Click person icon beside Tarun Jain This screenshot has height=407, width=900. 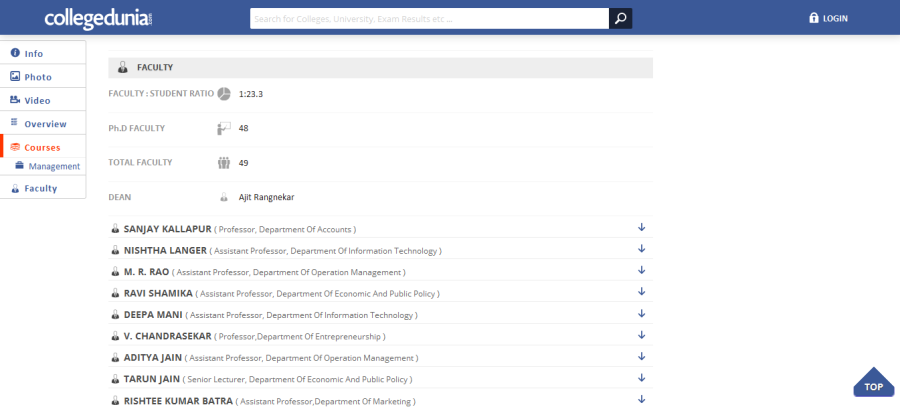pyautogui.click(x=115, y=379)
